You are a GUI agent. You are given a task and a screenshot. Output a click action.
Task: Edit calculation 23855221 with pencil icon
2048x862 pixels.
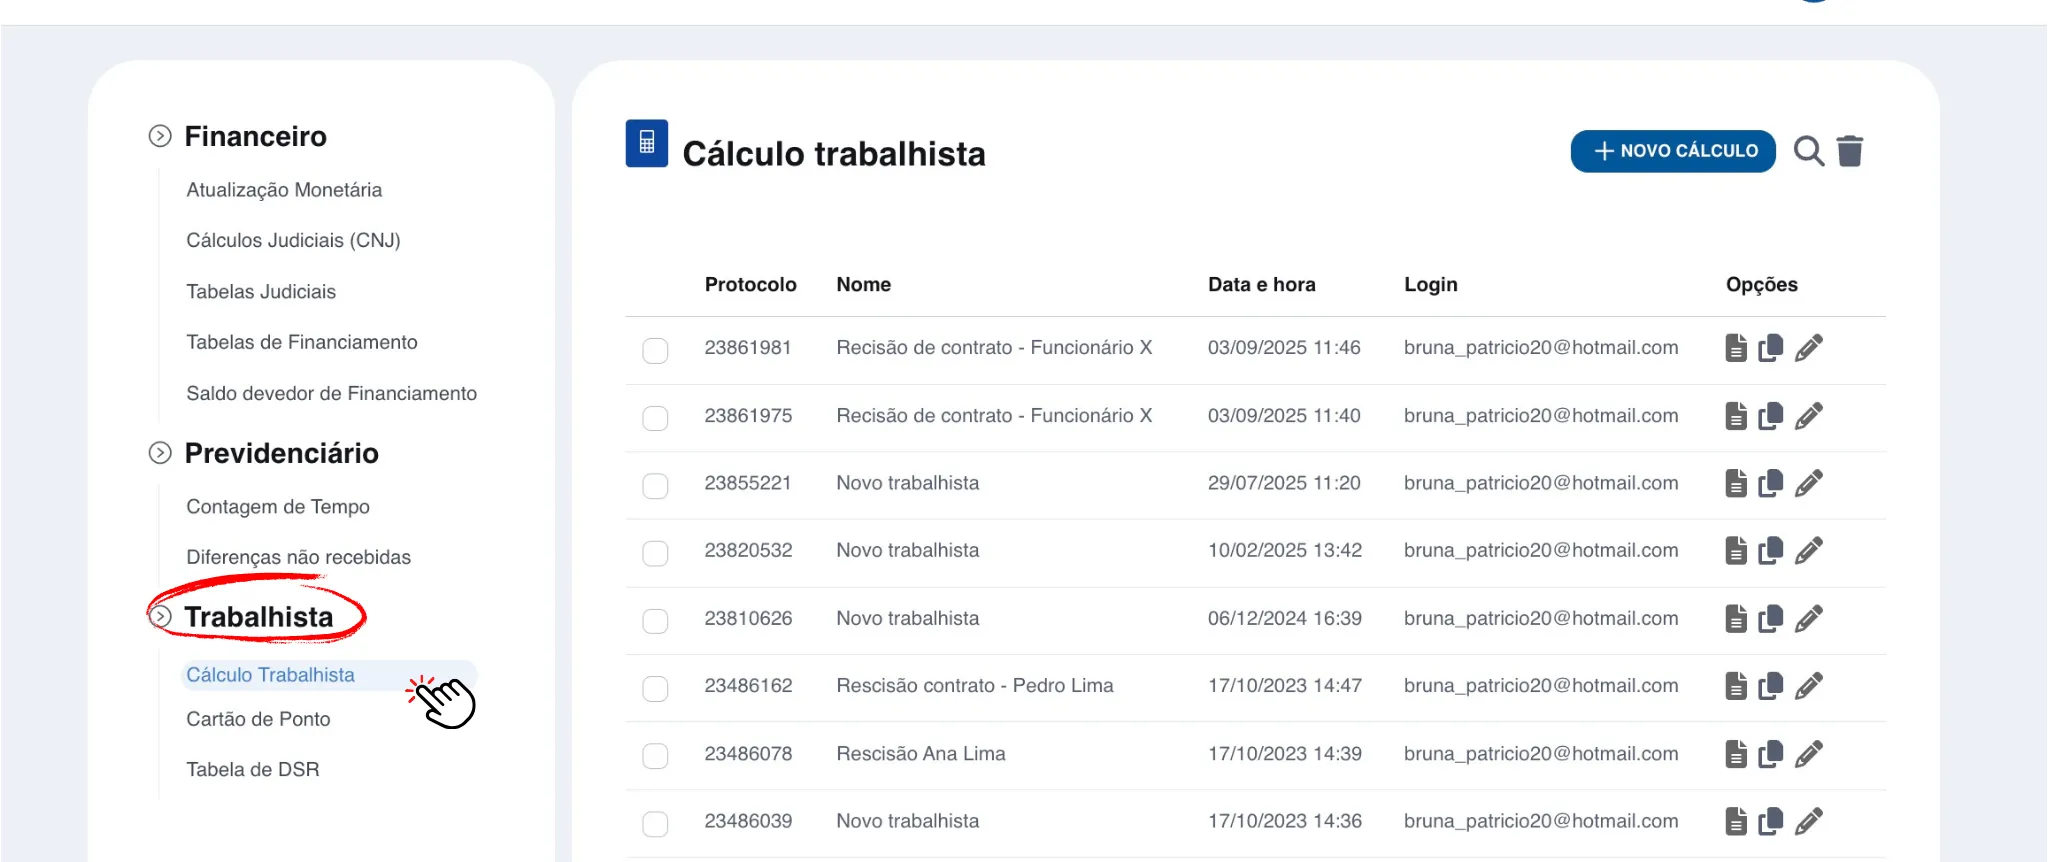tap(1808, 484)
